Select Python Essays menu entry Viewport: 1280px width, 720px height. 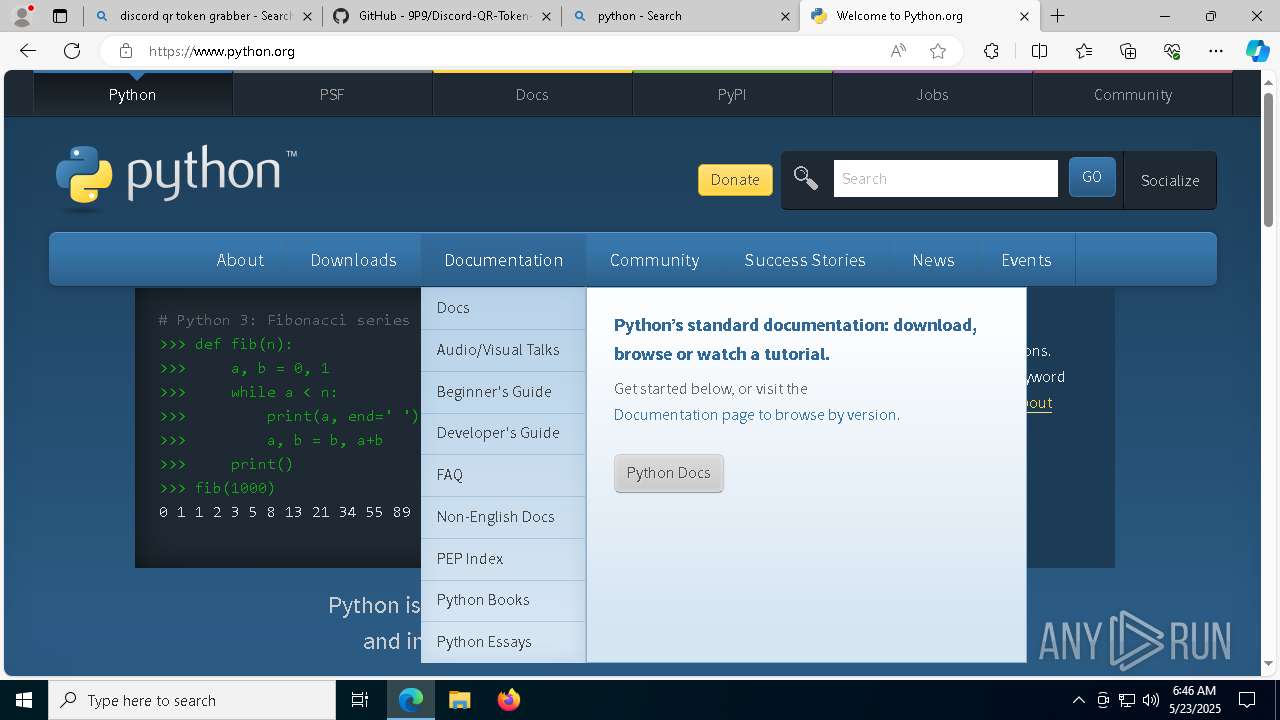[x=503, y=642]
